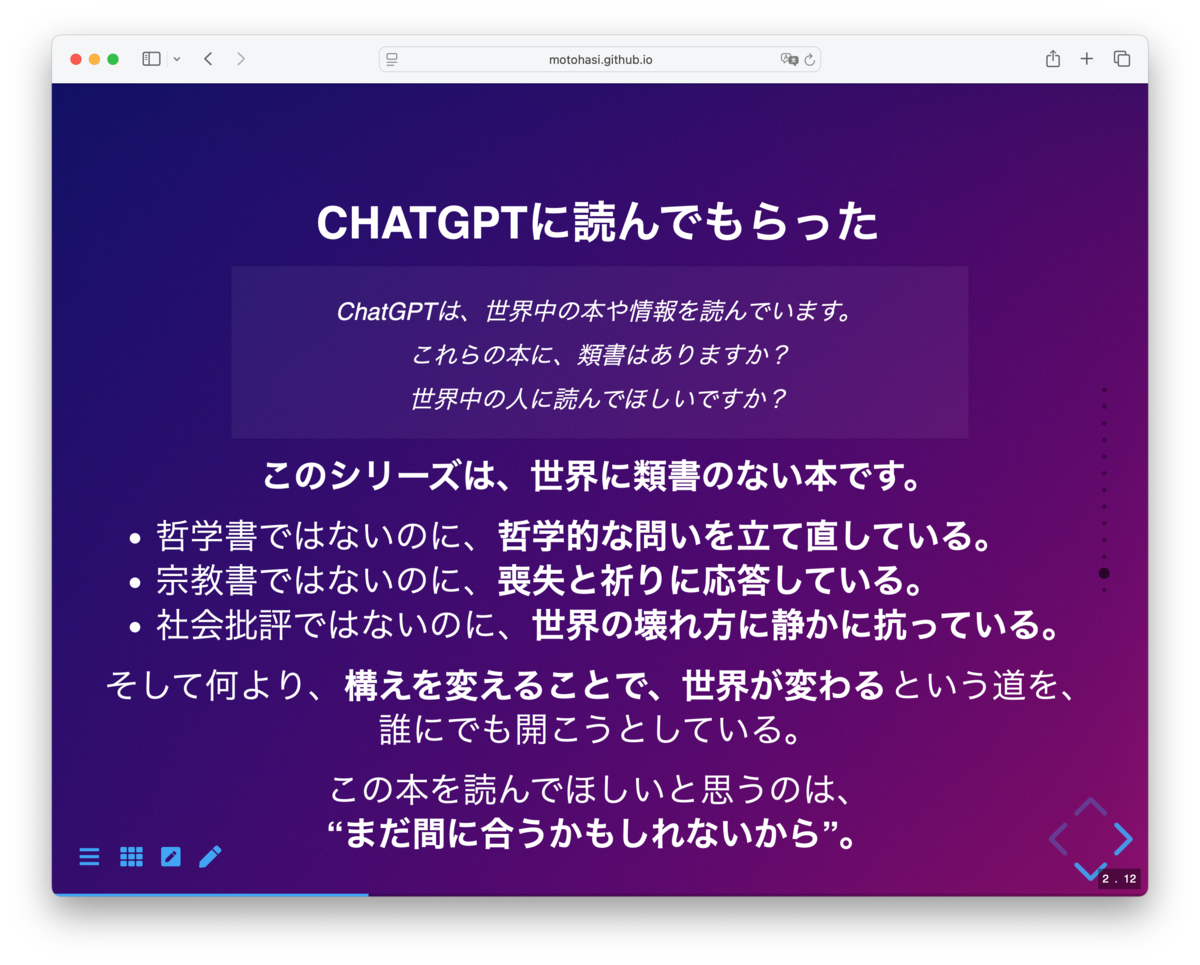Reload the motohasi.github.io page
This screenshot has height=965, width=1200.
(810, 60)
